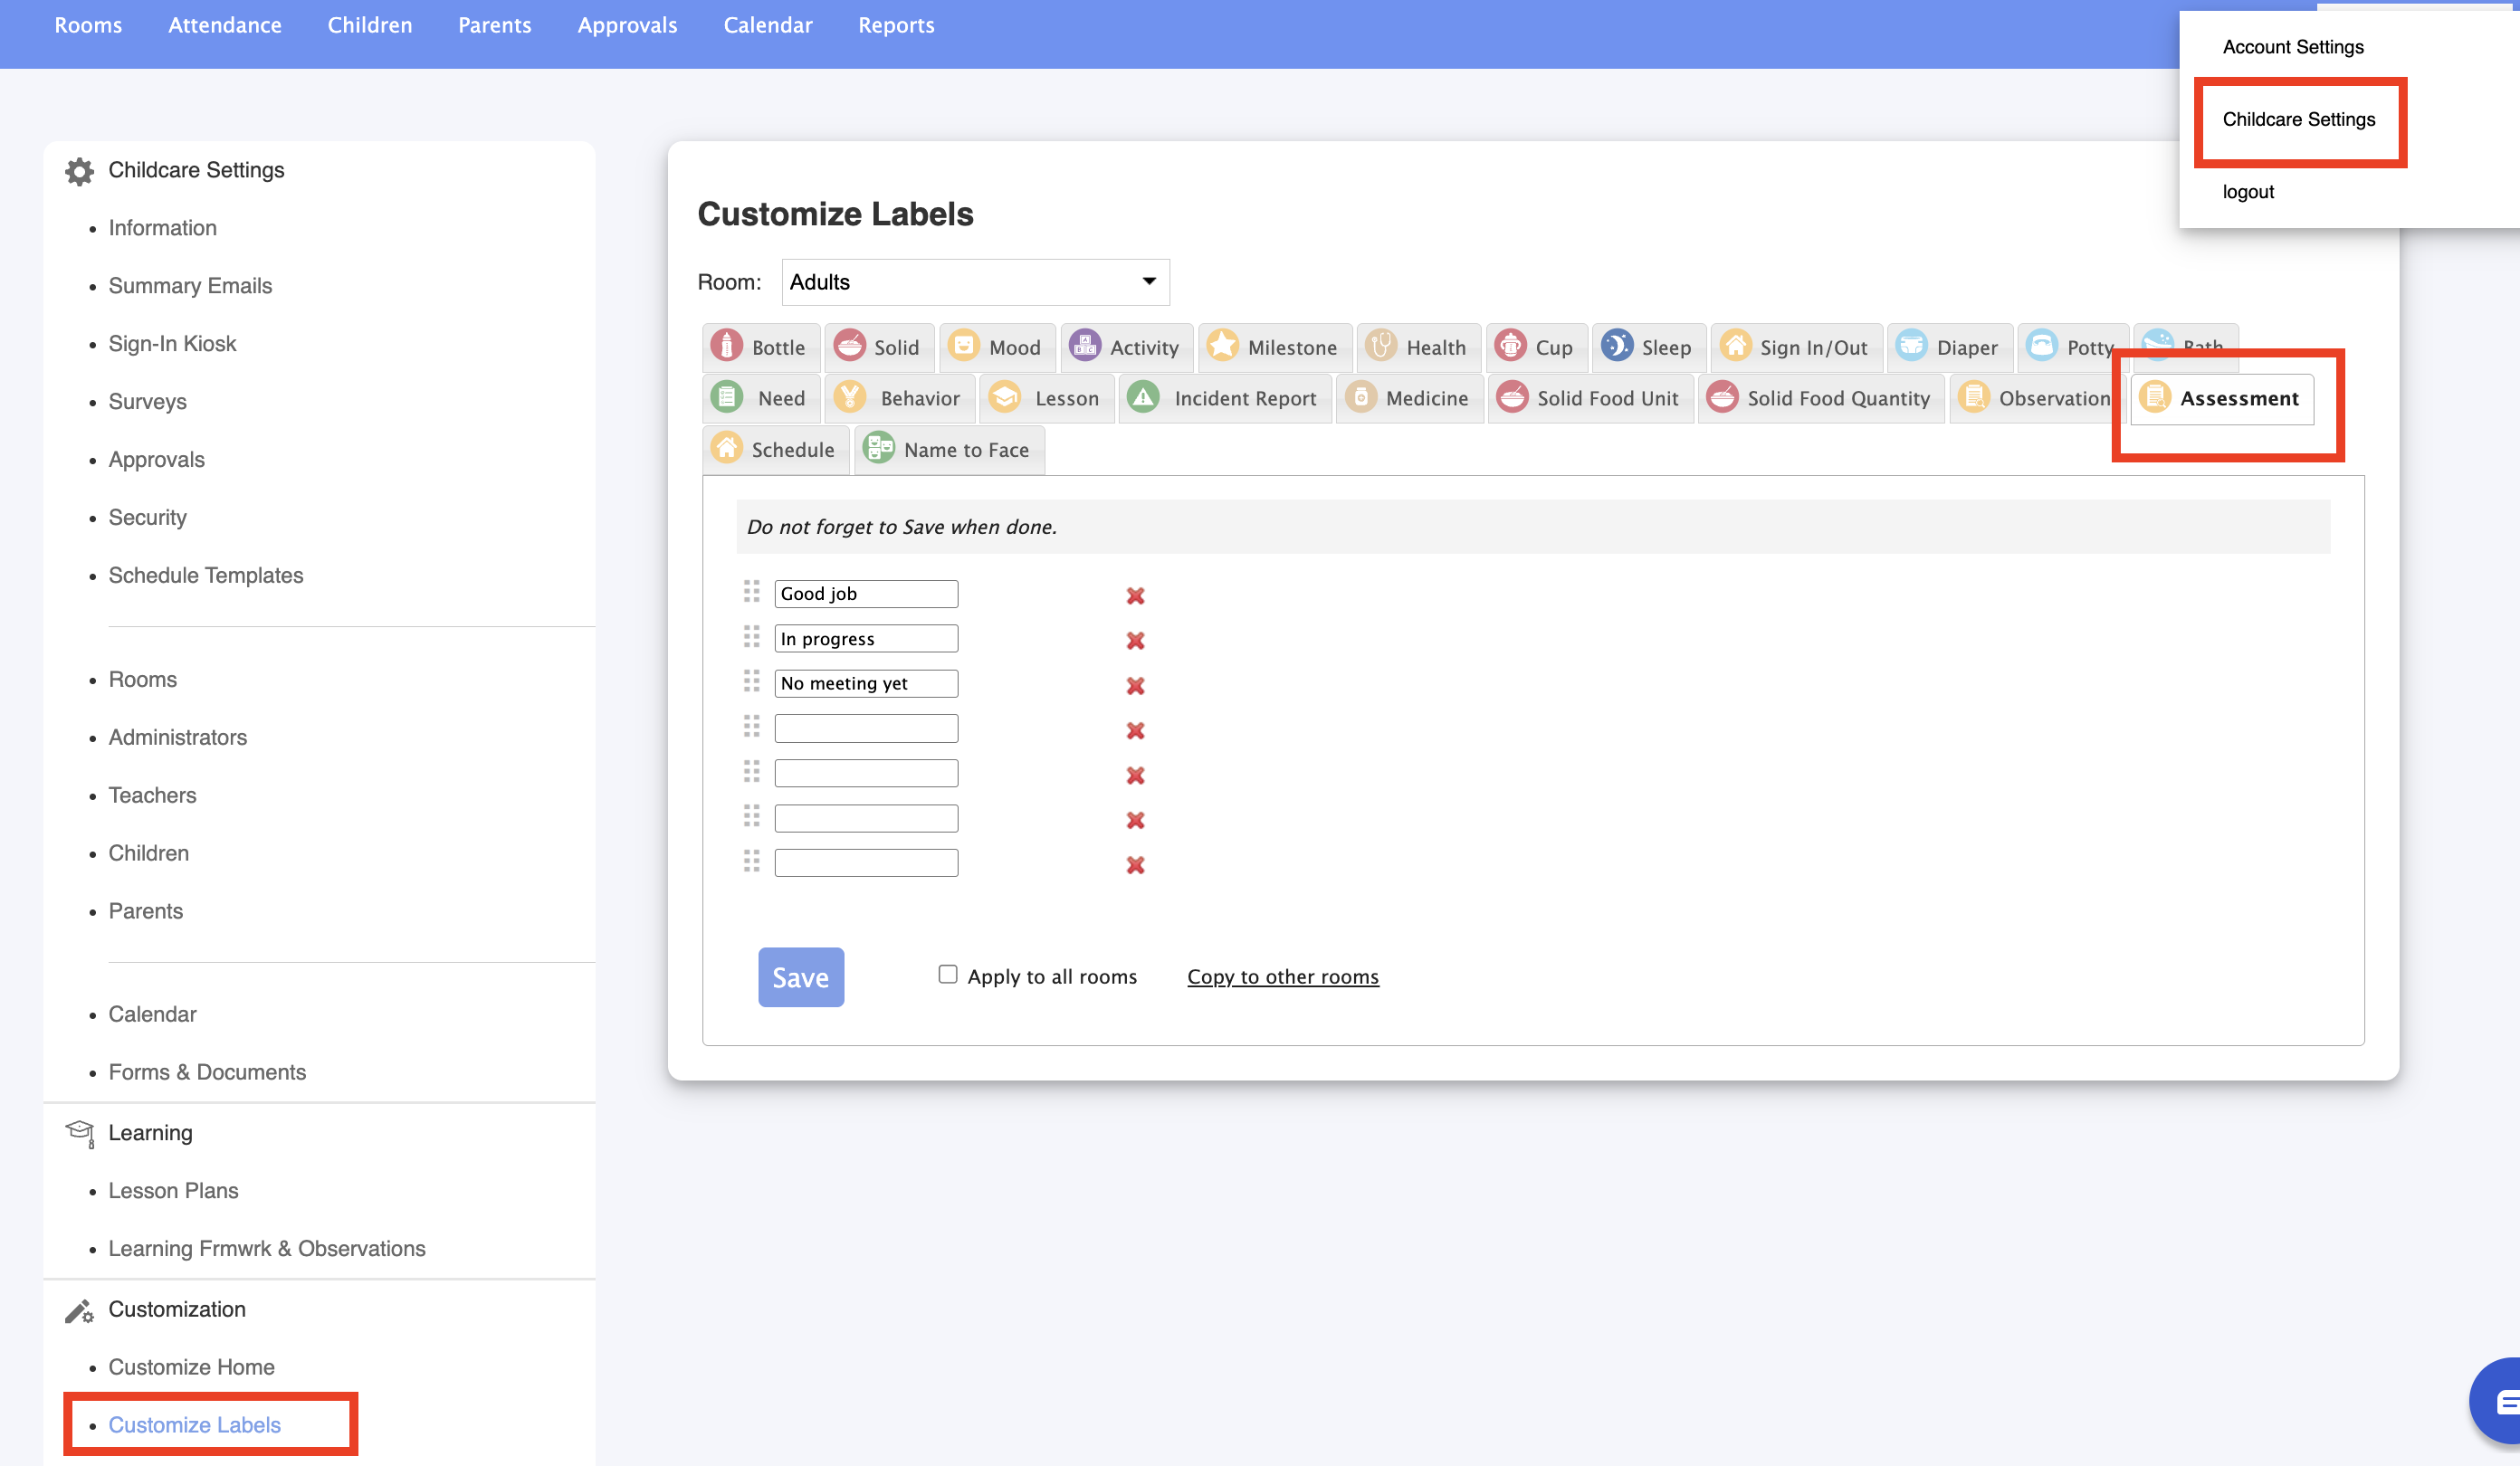Click the first empty label input field
This screenshot has width=2520, height=1466.
point(865,728)
